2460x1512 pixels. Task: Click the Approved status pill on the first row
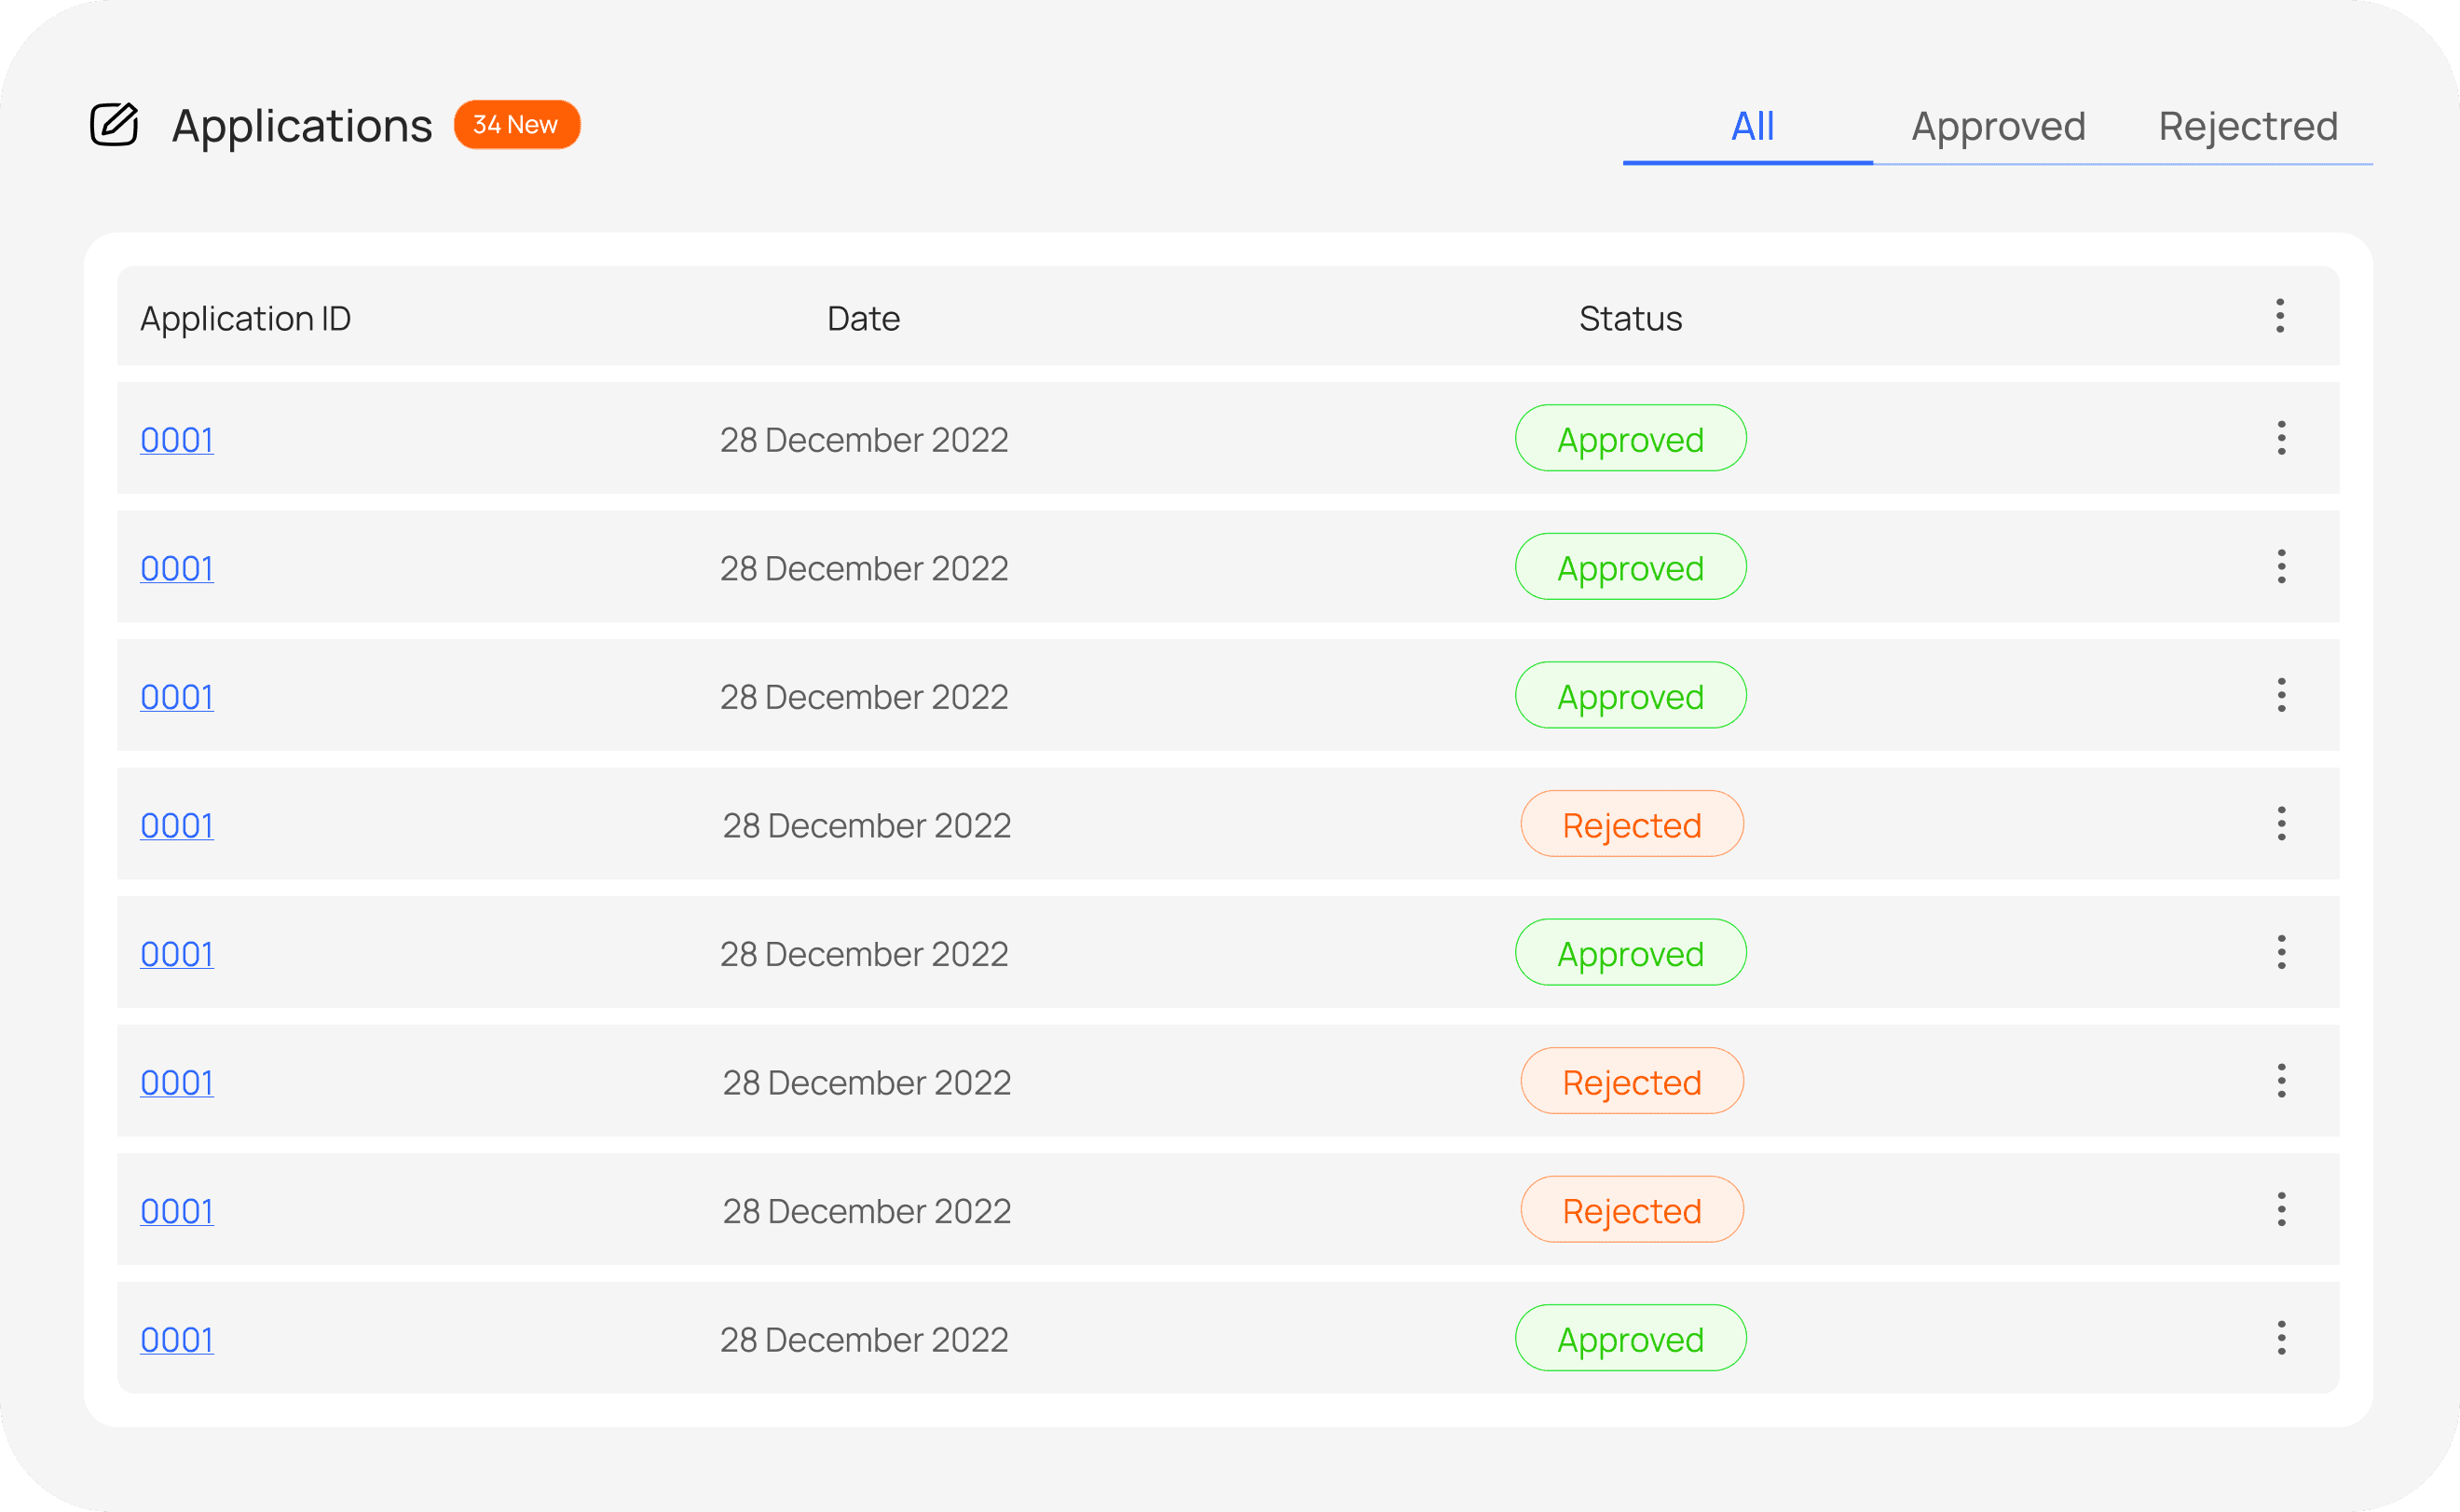1630,438
